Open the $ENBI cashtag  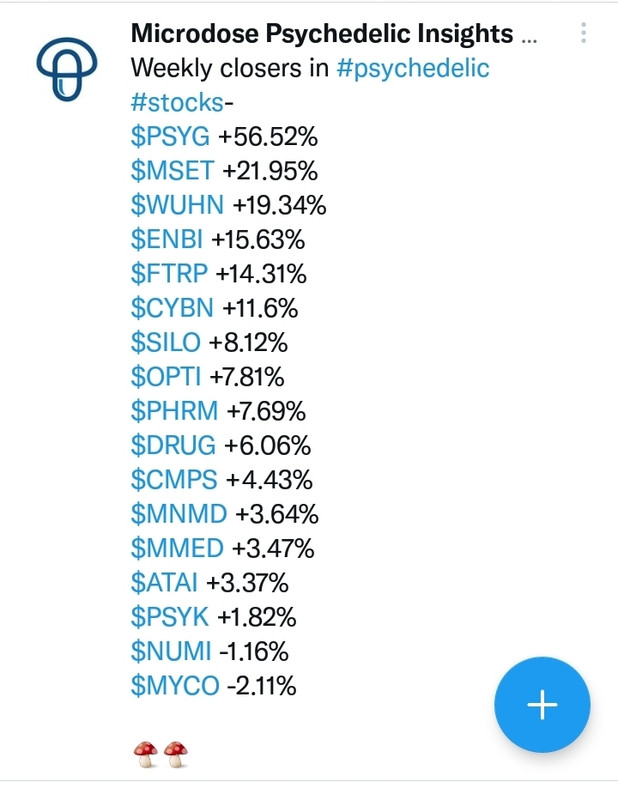click(x=166, y=239)
